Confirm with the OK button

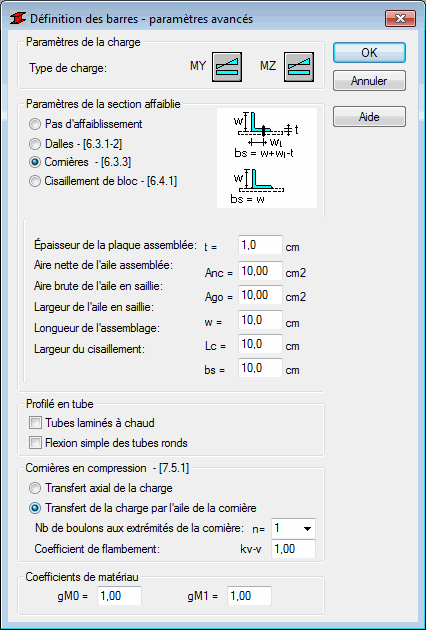[369, 53]
